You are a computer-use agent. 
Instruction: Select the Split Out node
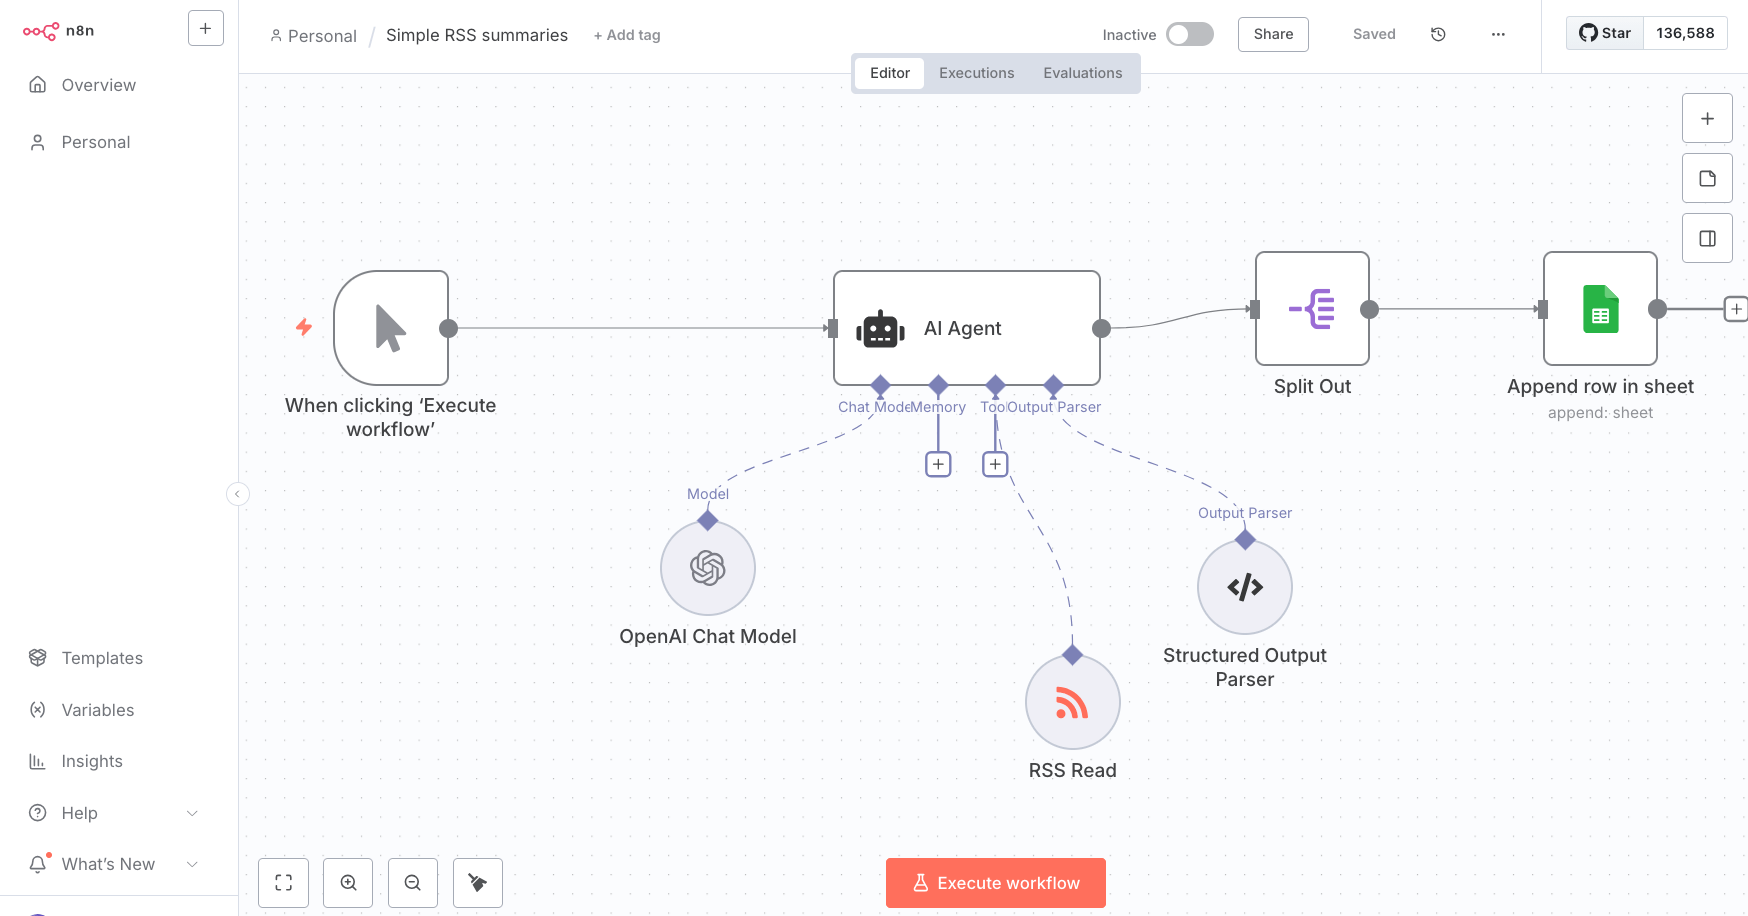[x=1312, y=308]
